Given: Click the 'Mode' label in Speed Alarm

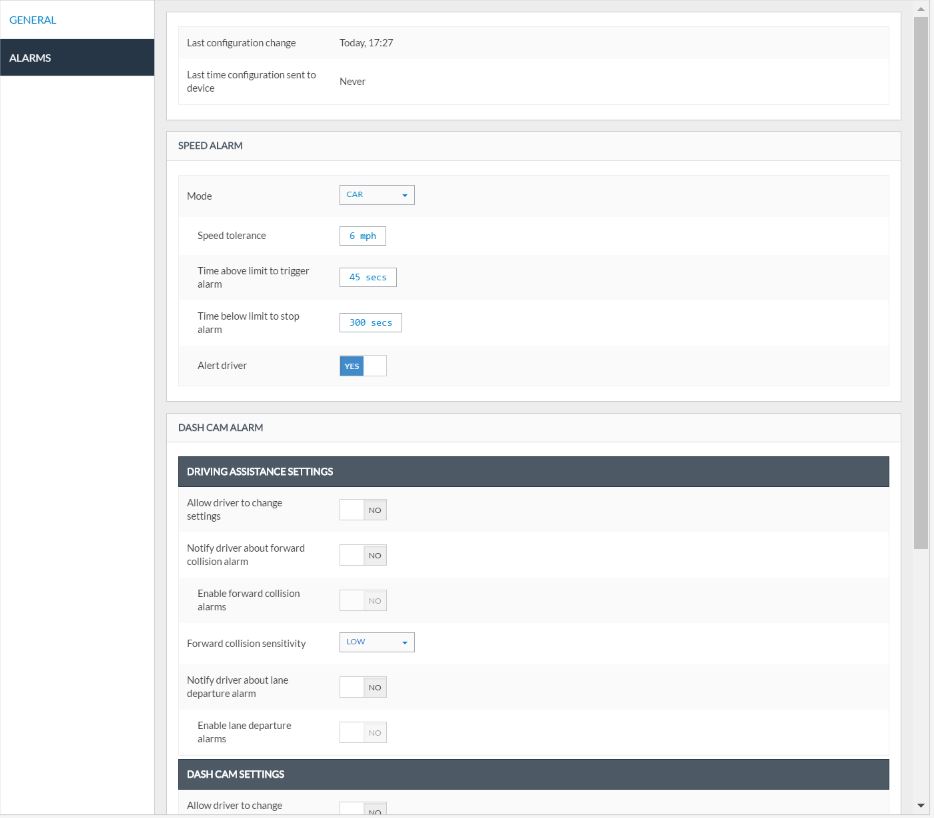Looking at the screenshot, I should pyautogui.click(x=200, y=196).
